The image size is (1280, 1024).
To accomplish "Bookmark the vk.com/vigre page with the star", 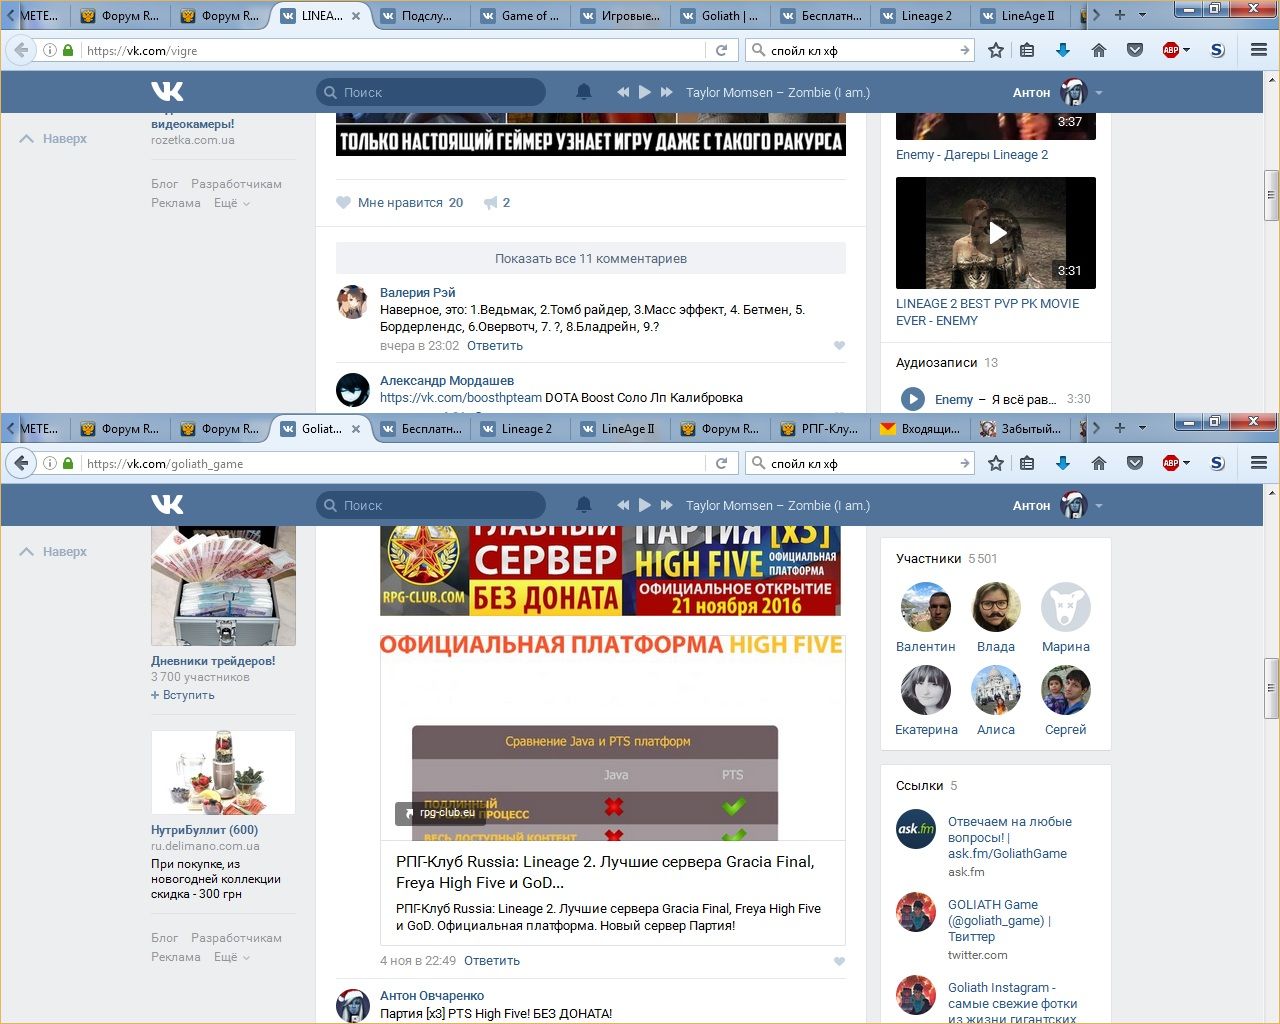I will 996,50.
